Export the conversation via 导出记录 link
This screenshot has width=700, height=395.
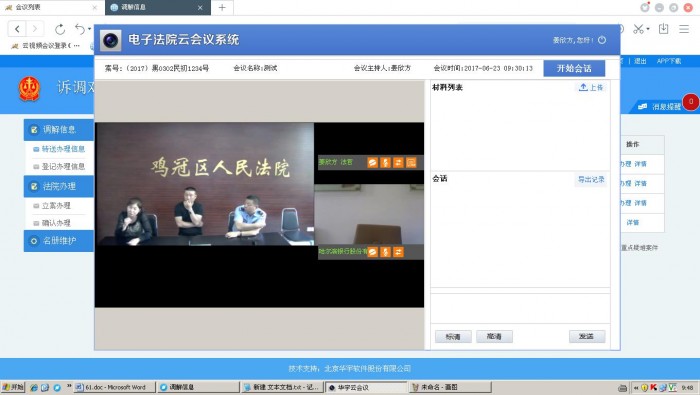[x=591, y=179]
